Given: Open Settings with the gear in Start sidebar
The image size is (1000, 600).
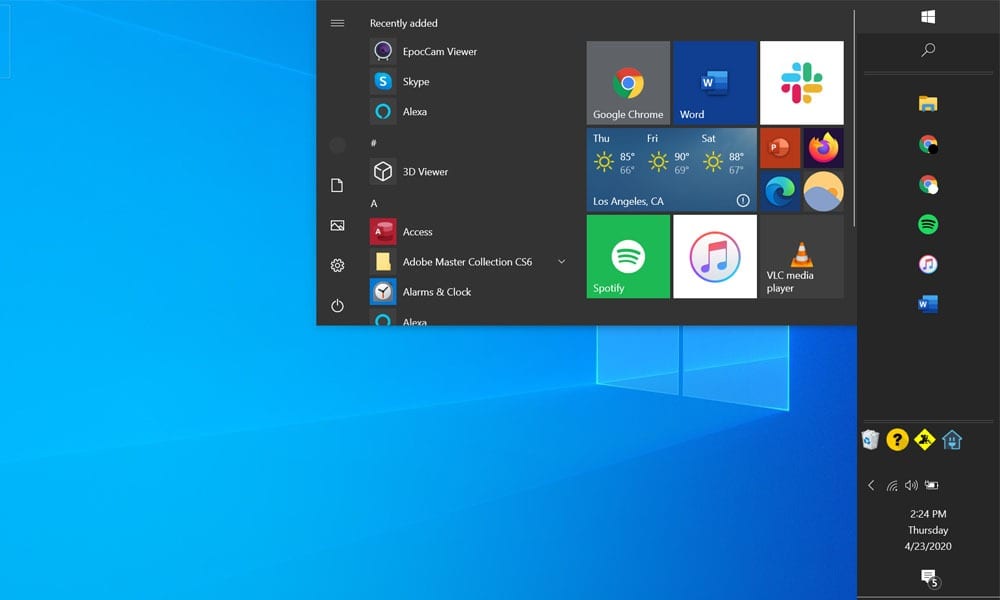Looking at the screenshot, I should 337,265.
